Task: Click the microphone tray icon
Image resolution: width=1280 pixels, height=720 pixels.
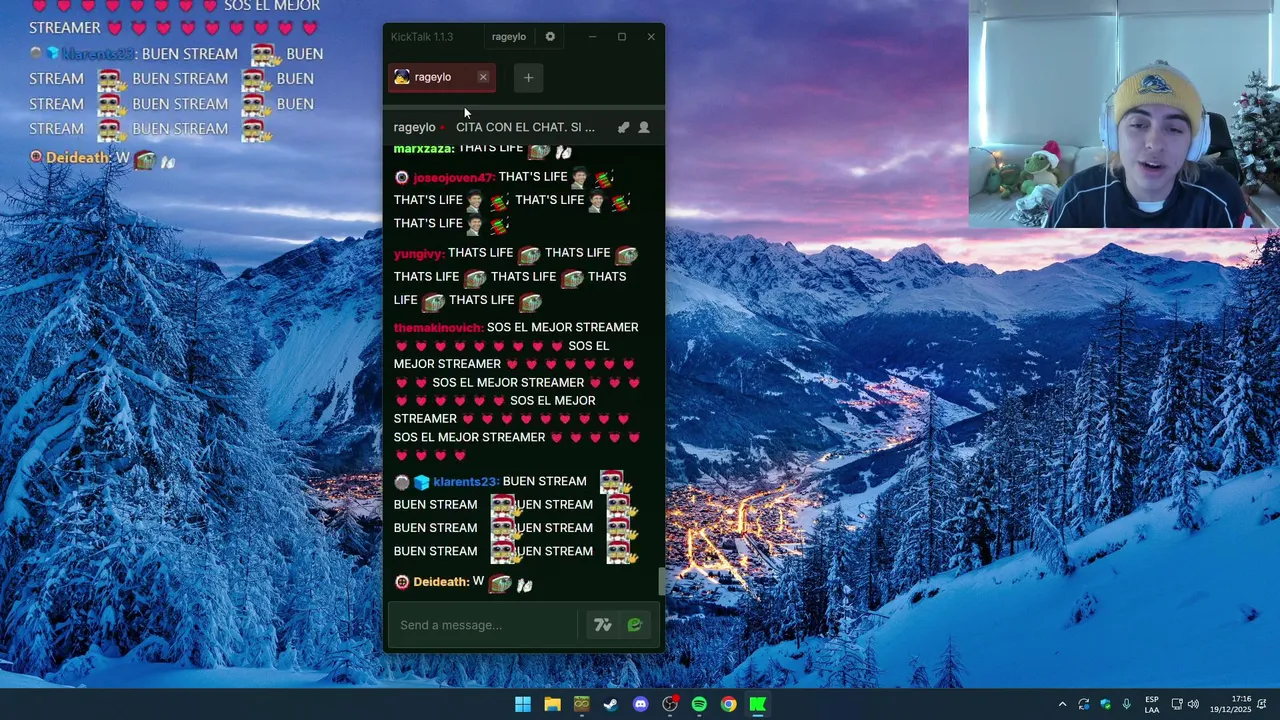Action: 1126,705
